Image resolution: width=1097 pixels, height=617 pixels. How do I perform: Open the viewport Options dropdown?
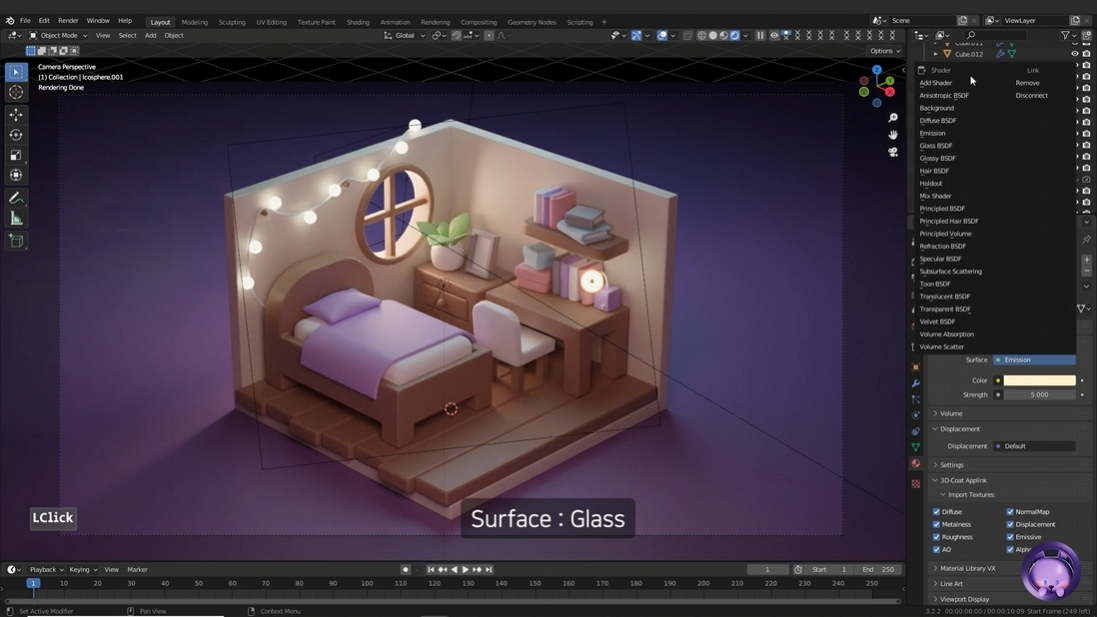point(884,51)
